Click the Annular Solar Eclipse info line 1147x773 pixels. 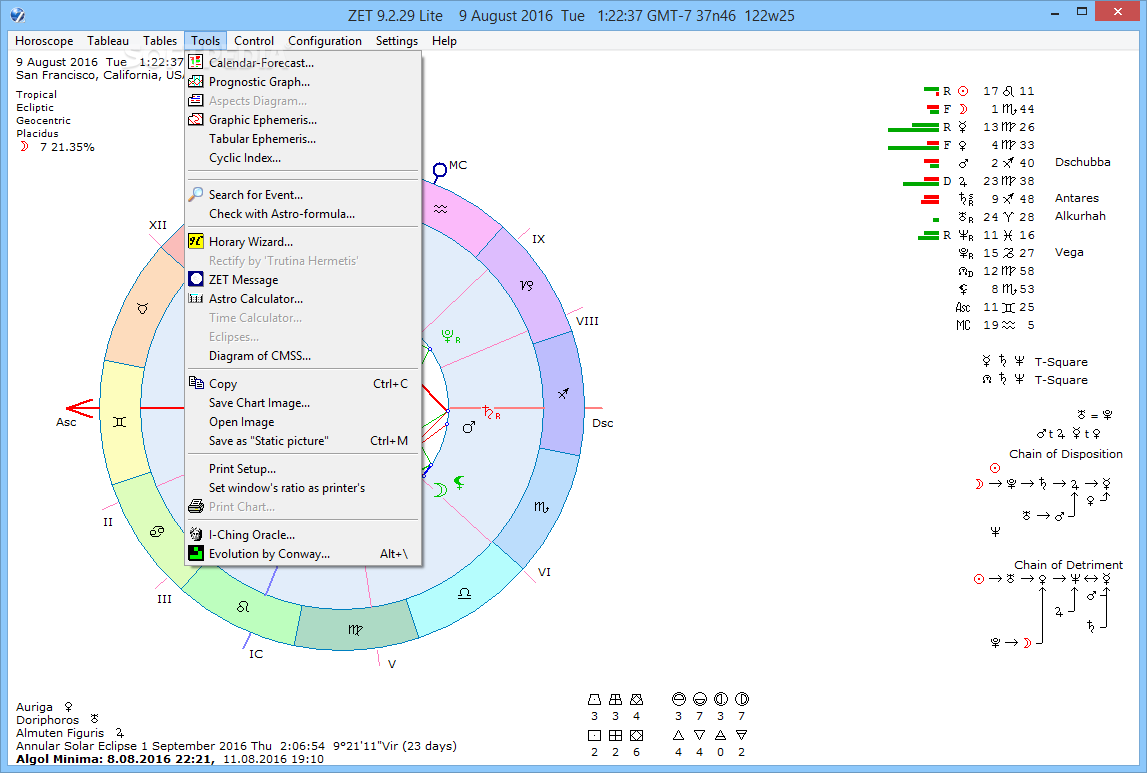click(x=236, y=746)
